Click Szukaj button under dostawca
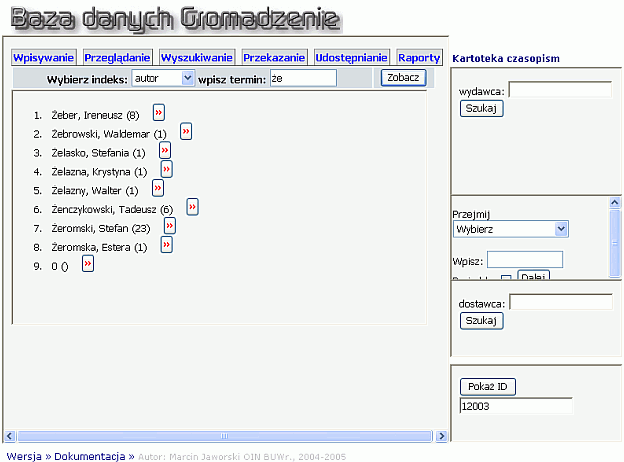Image resolution: width=624 pixels, height=462 pixels. (482, 321)
